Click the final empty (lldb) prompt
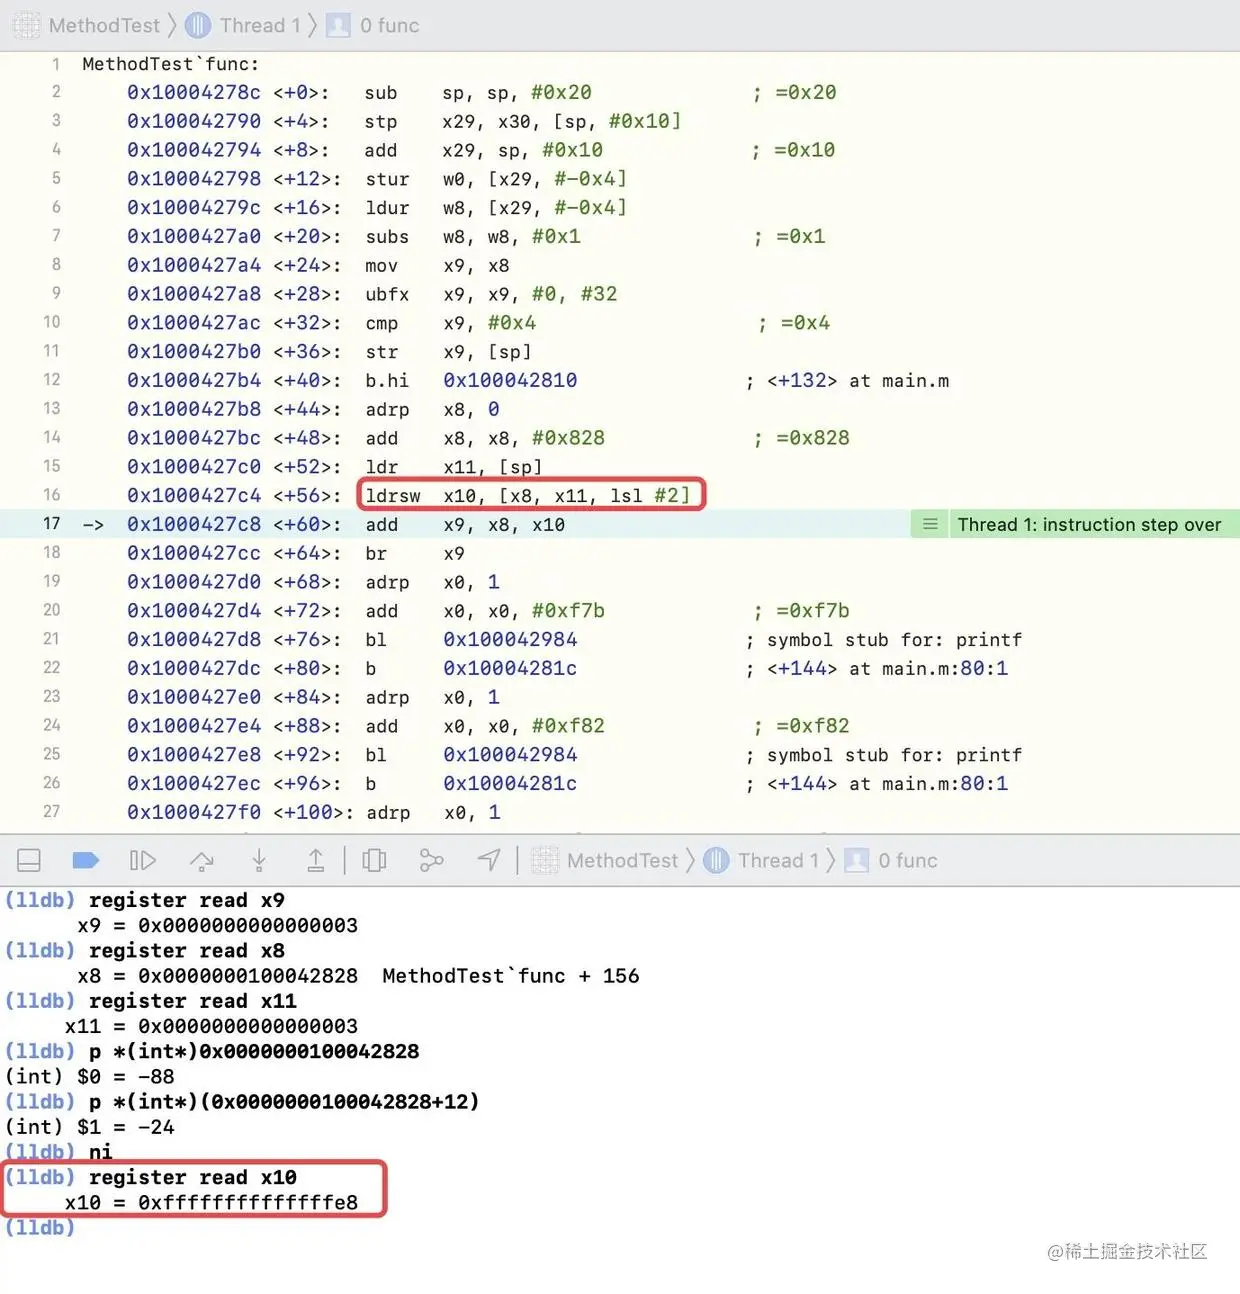 tap(40, 1227)
